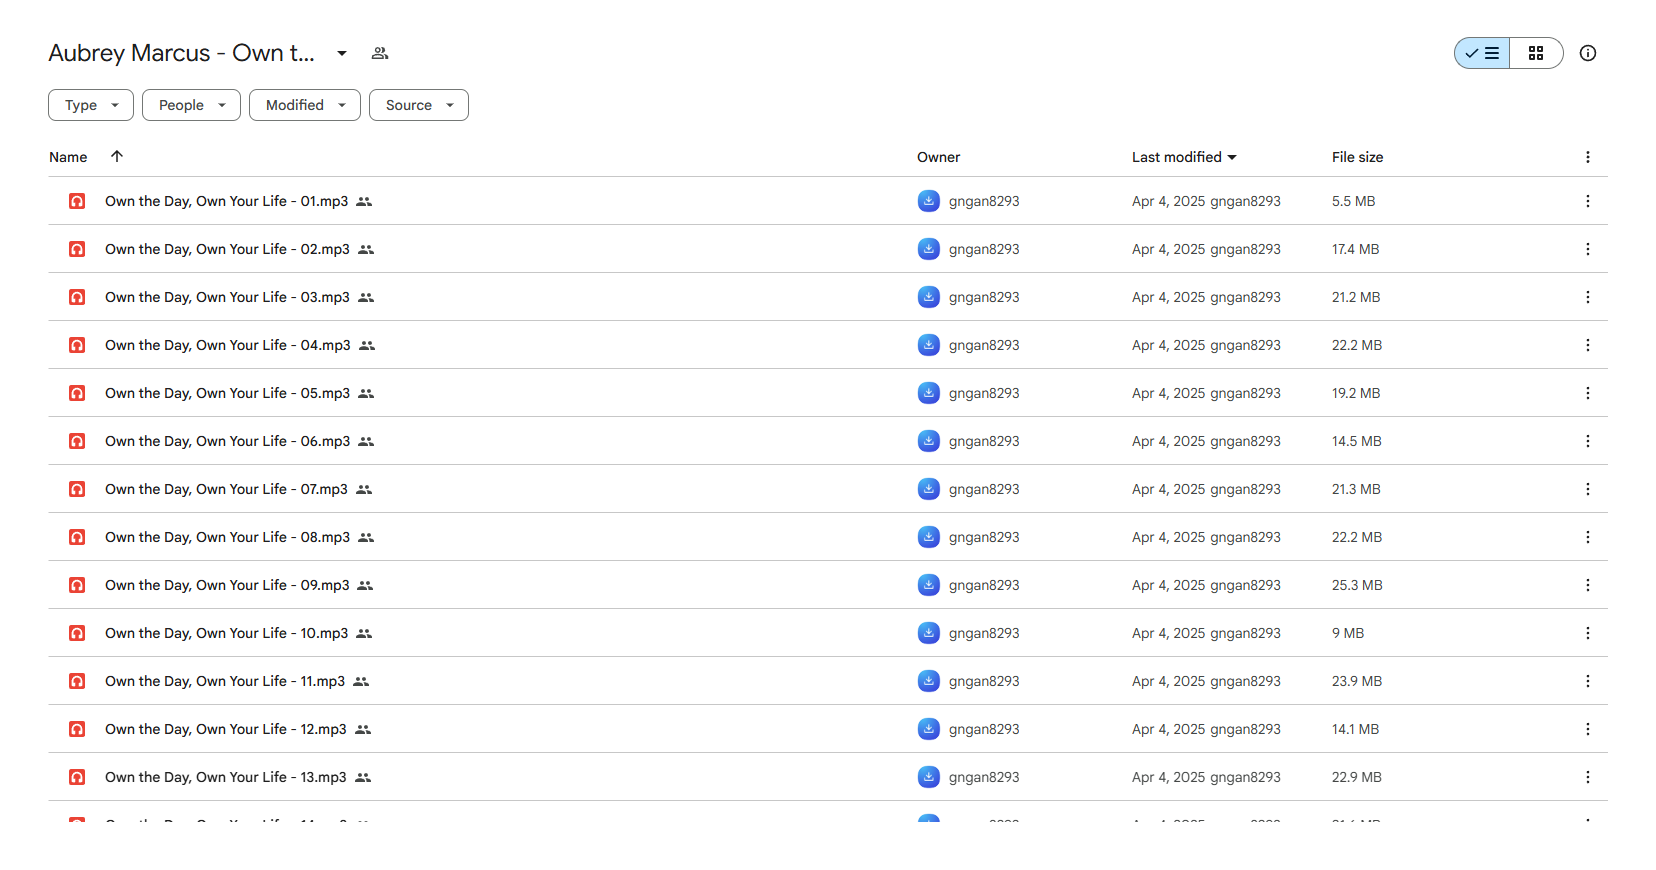
Task: Click the 23.9 MB file size cell
Action: pyautogui.click(x=1357, y=681)
